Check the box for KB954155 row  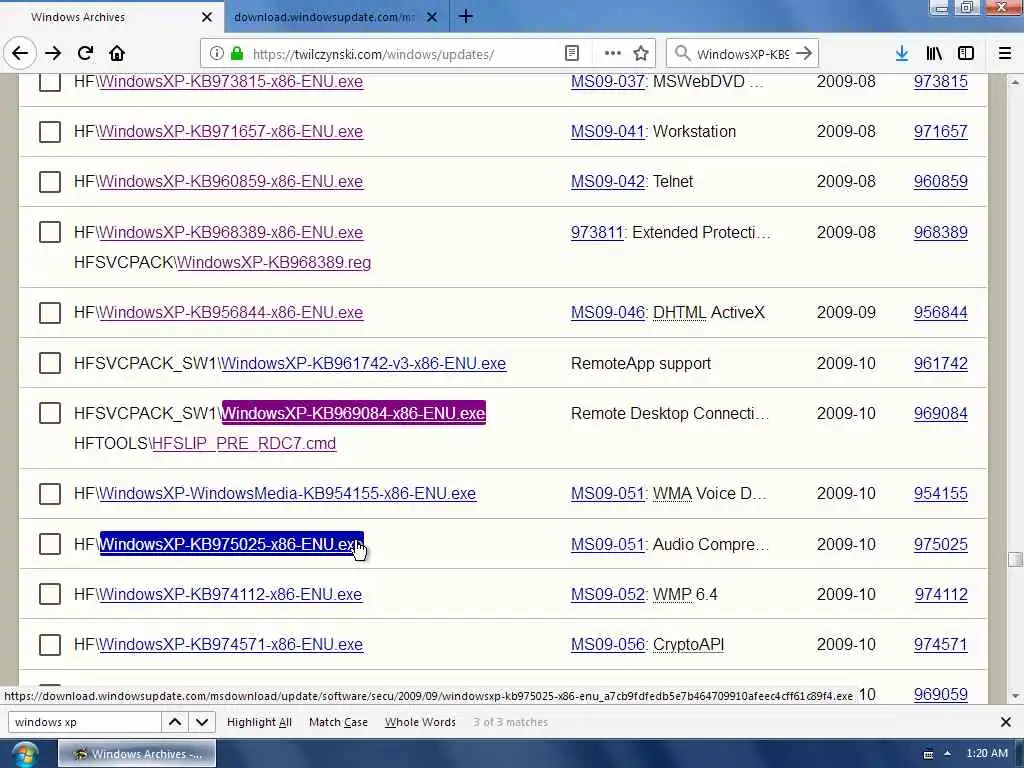pos(50,494)
